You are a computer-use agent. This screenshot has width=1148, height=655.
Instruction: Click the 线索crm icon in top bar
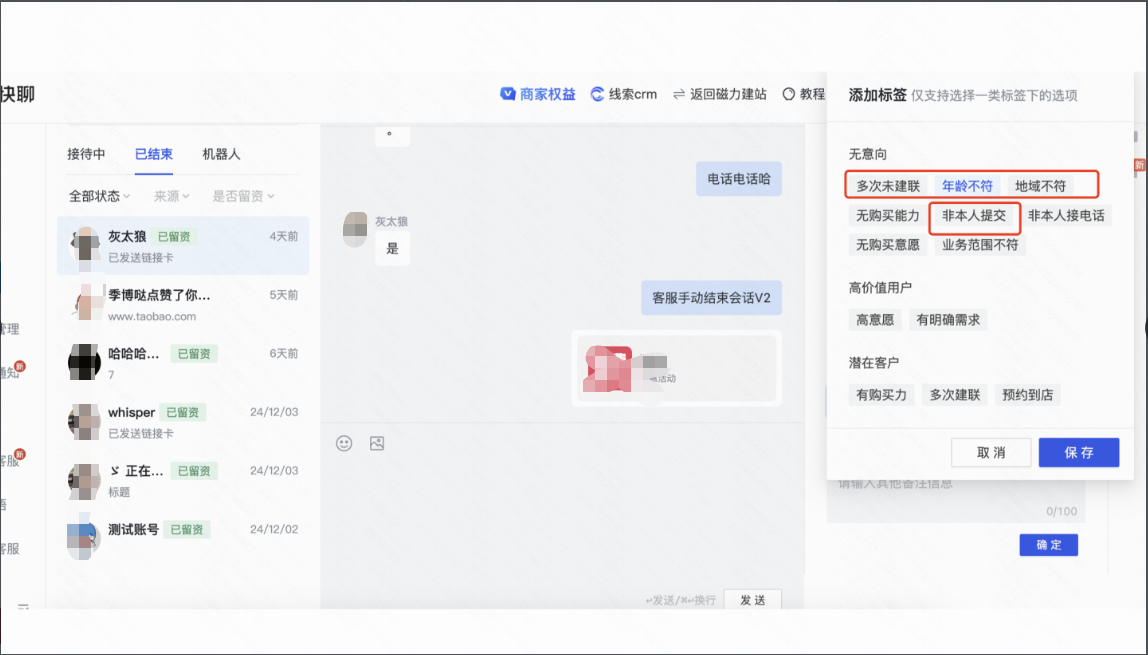pyautogui.click(x=597, y=94)
